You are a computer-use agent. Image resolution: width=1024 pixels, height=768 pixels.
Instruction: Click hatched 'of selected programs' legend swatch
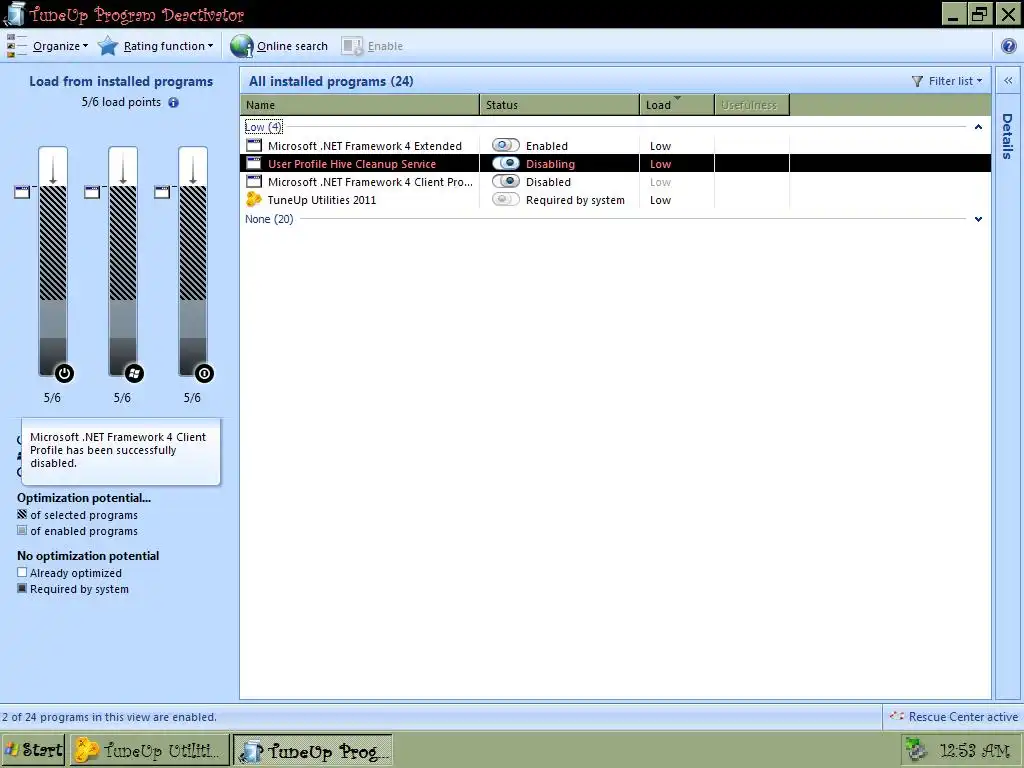click(22, 514)
